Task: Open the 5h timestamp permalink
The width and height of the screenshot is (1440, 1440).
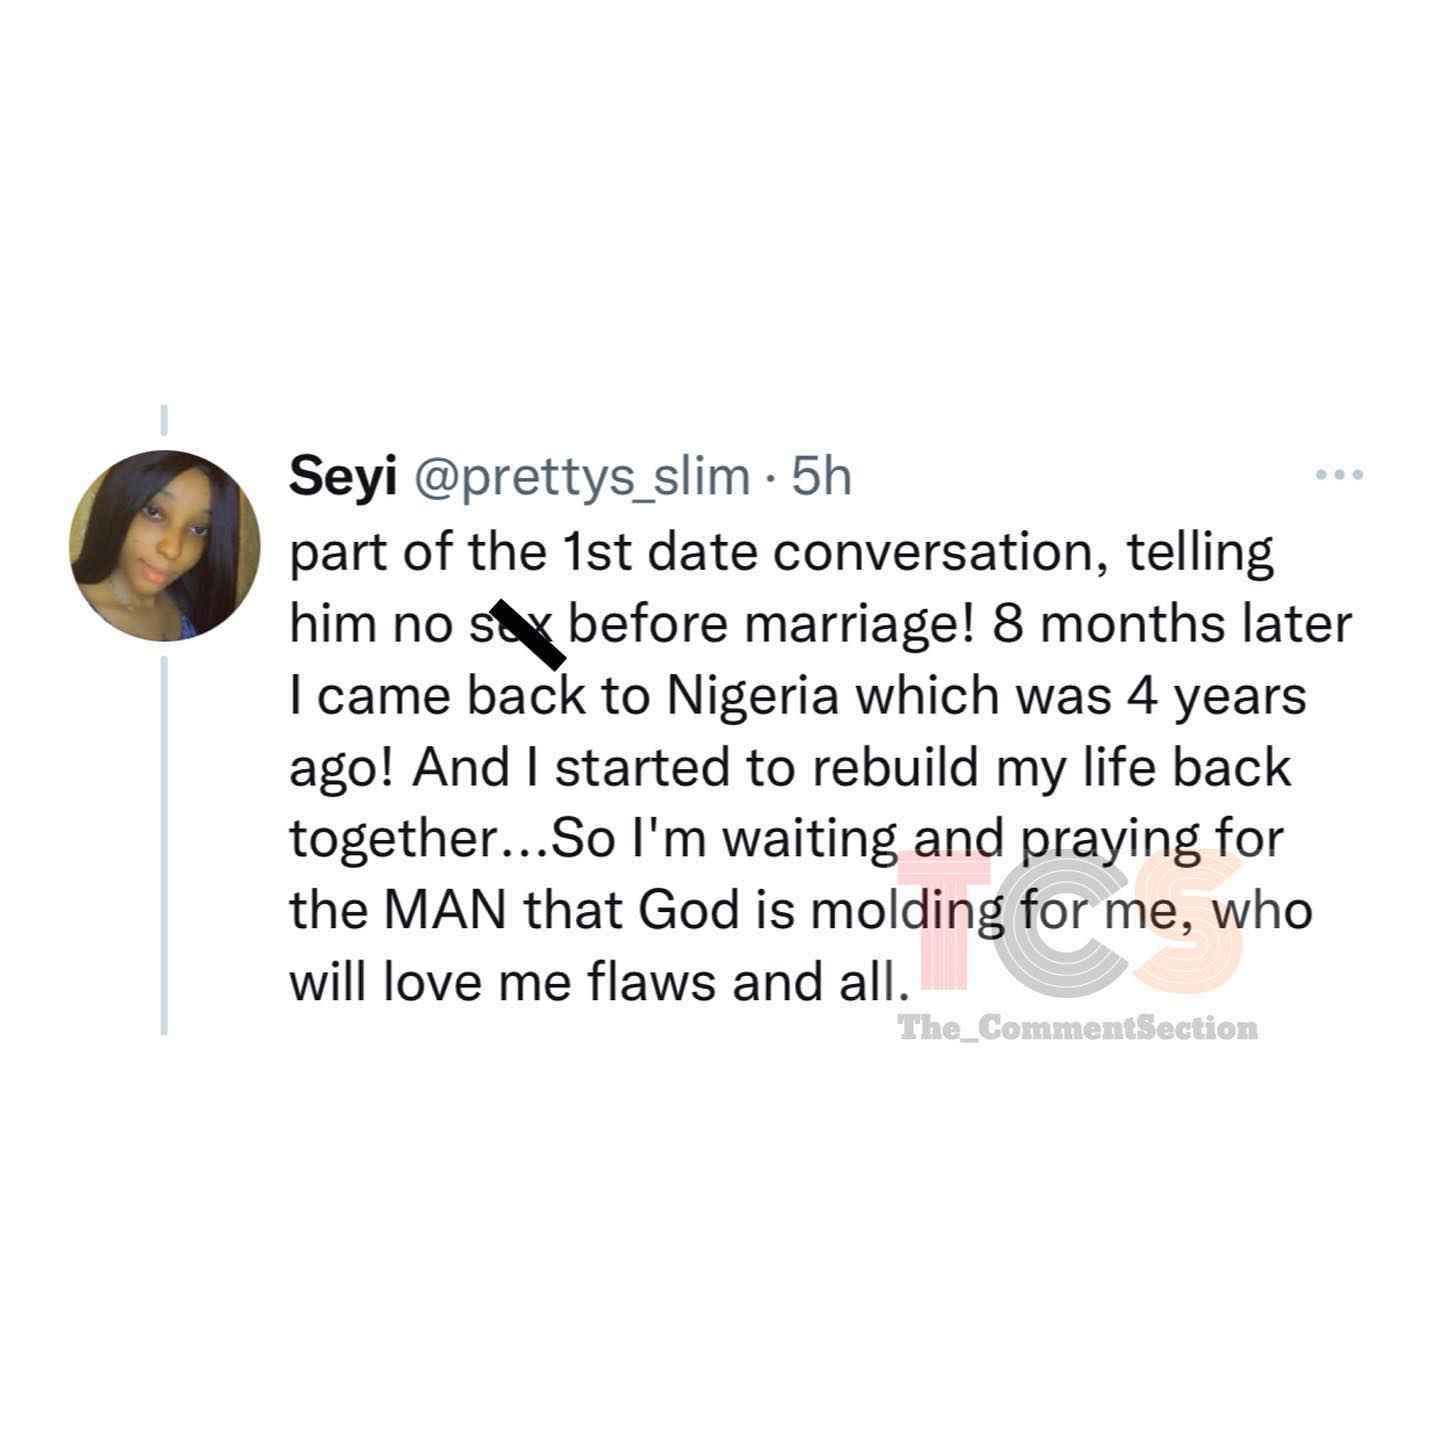Action: click(820, 478)
